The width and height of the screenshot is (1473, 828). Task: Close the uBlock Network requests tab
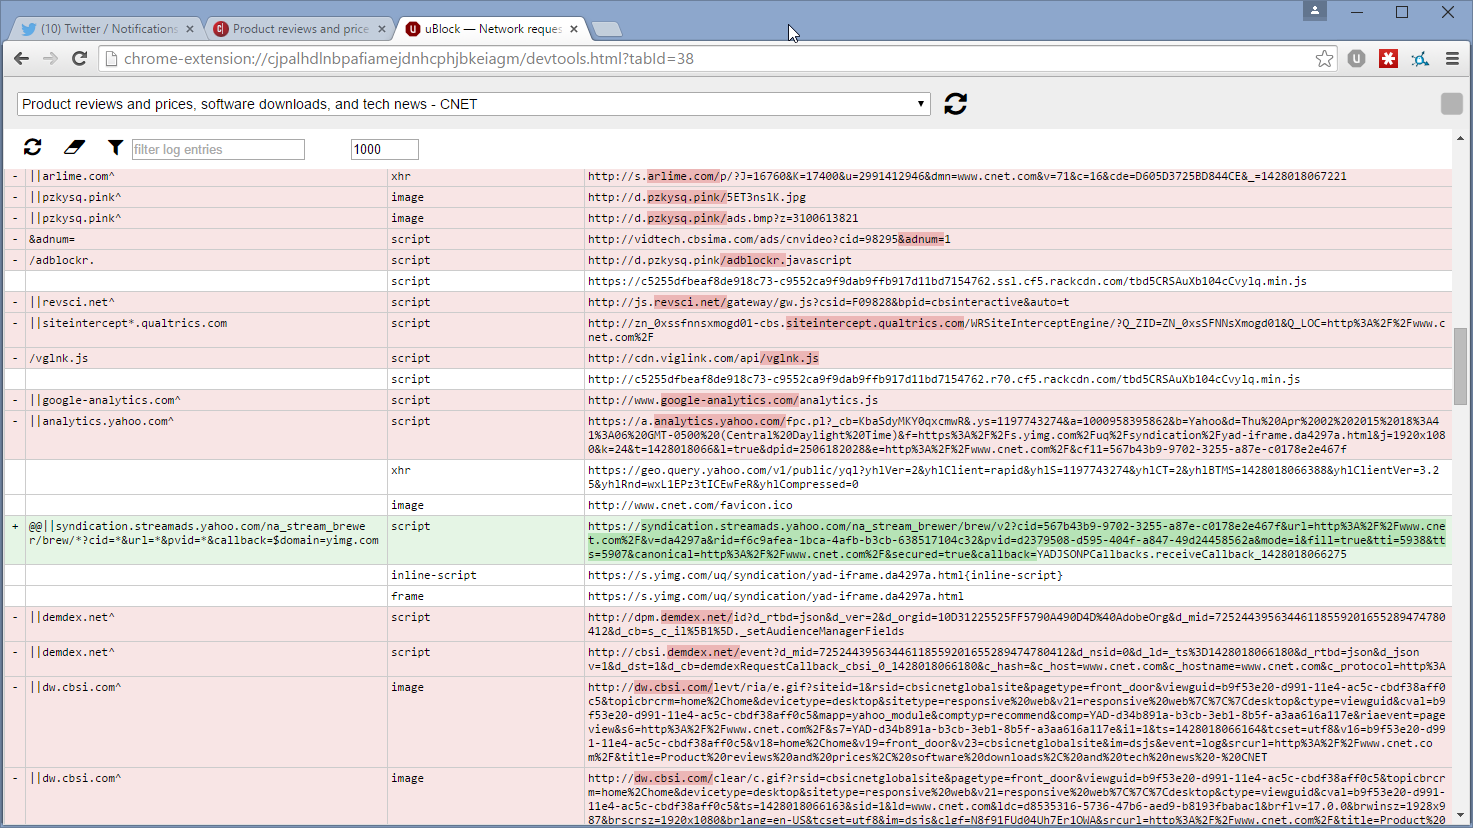(574, 29)
